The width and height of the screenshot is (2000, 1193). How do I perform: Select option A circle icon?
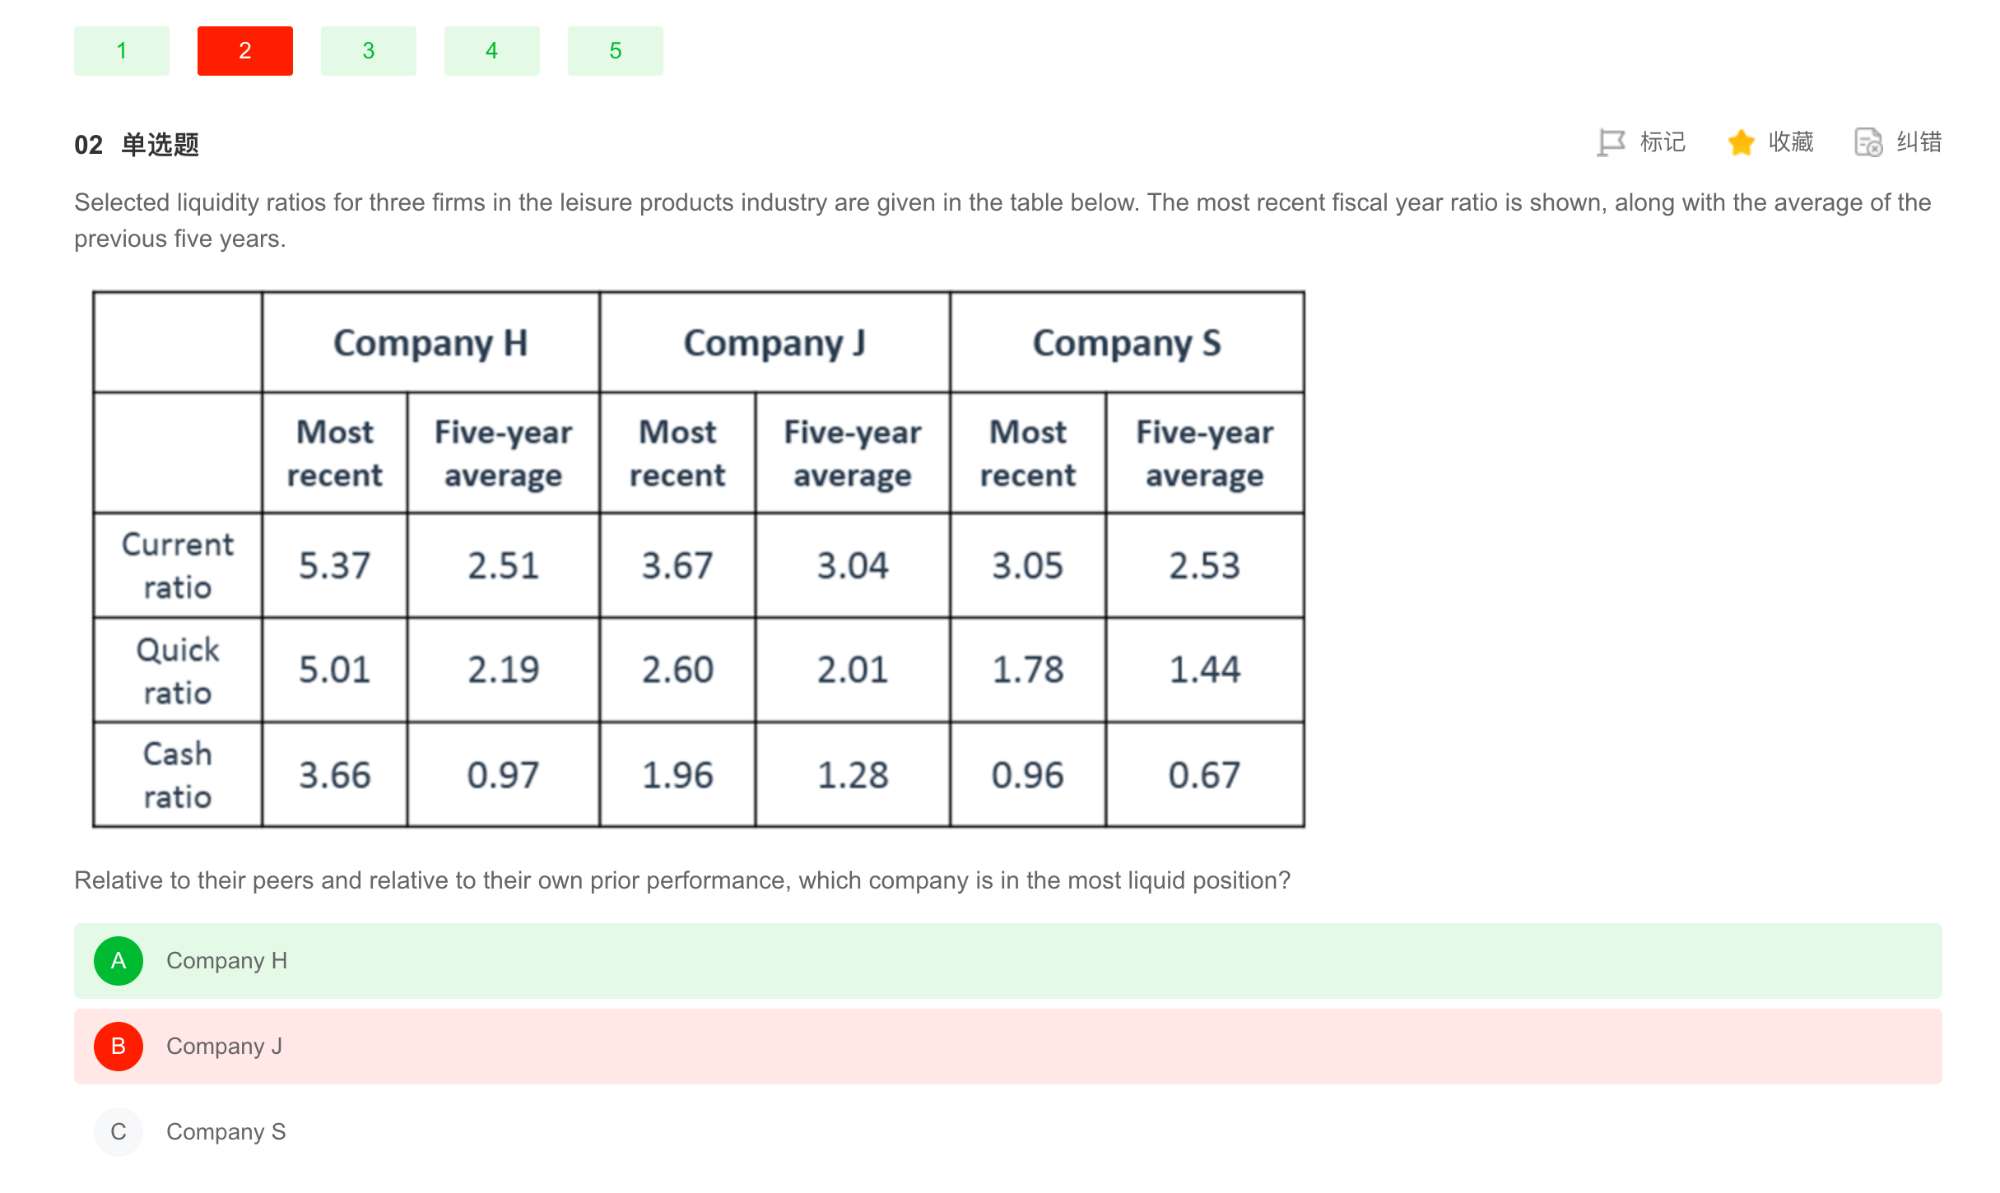click(118, 961)
